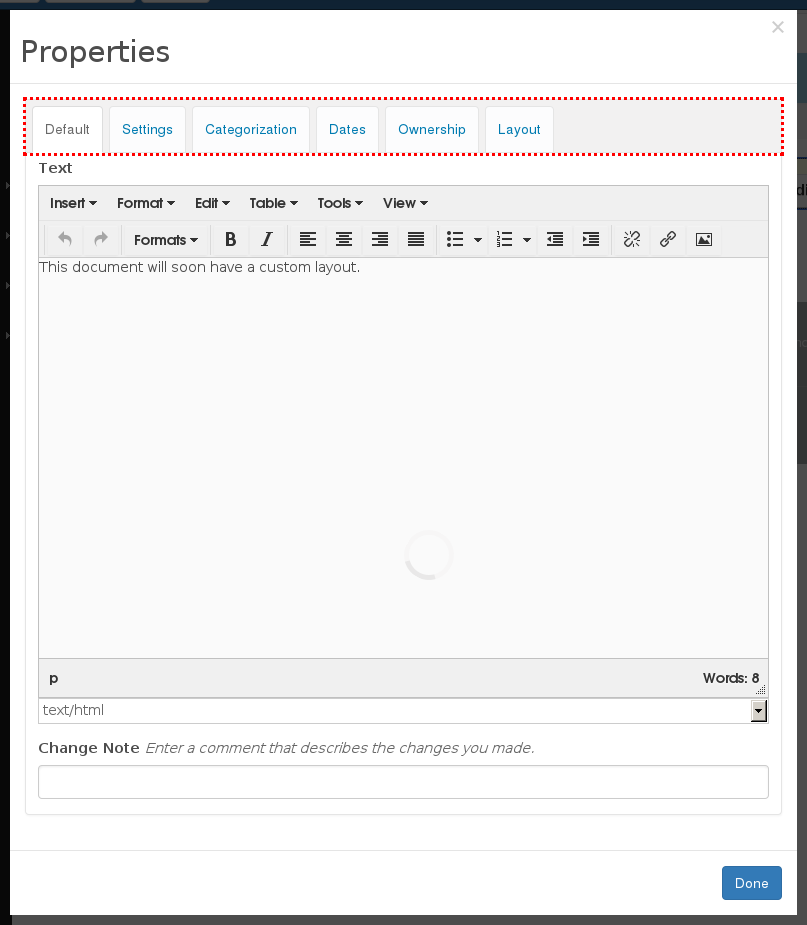Redo the last undone edit

tap(101, 239)
